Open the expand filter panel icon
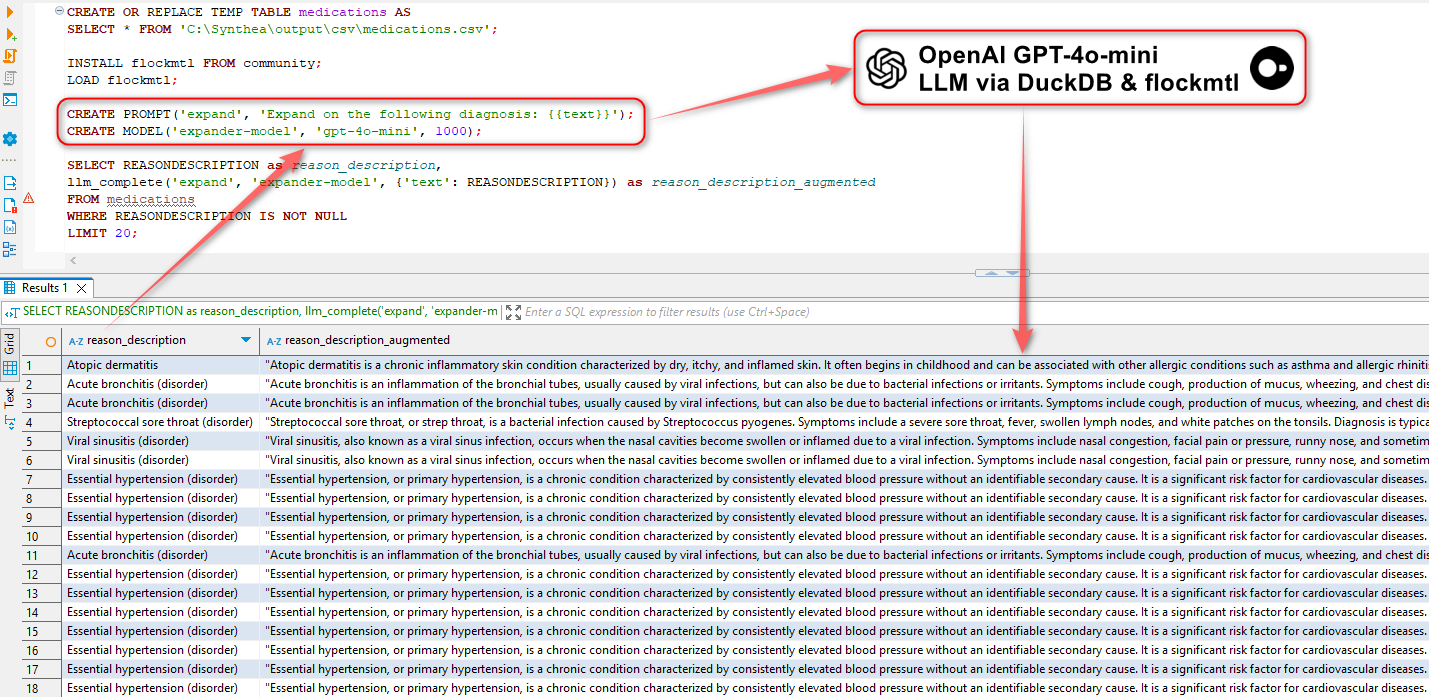1429x697 pixels. [x=513, y=312]
